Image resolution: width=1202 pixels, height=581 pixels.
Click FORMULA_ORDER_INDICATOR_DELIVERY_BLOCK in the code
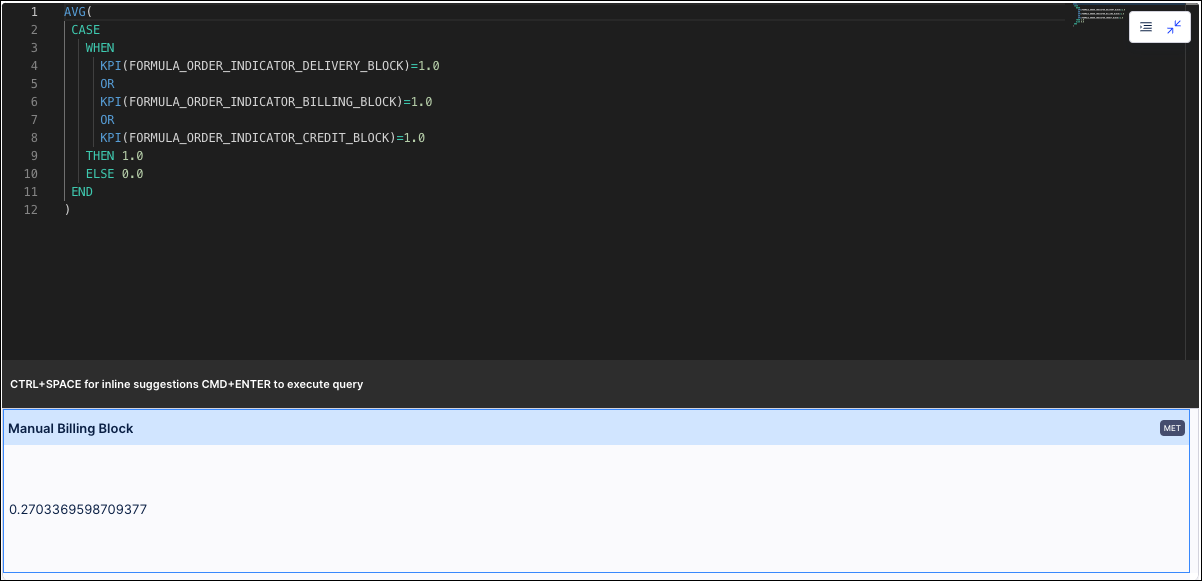click(x=267, y=66)
